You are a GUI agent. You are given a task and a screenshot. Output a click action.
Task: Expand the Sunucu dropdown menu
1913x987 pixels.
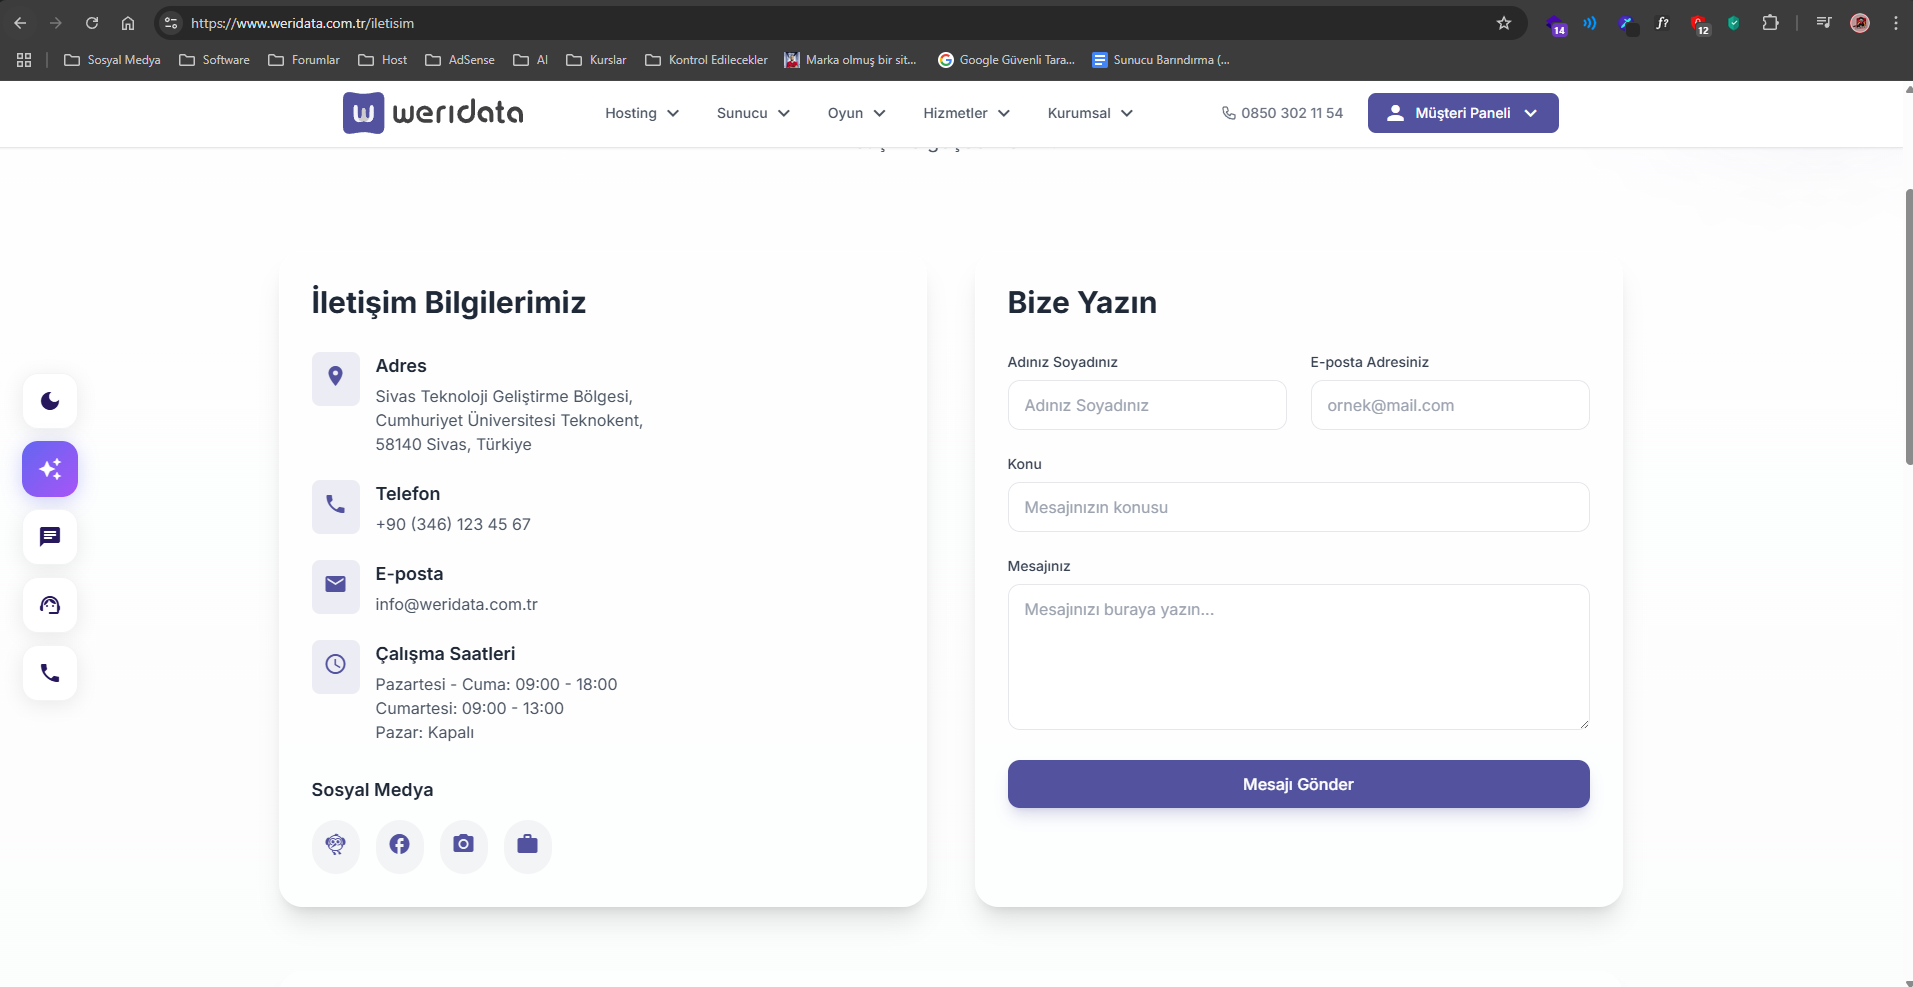click(753, 113)
